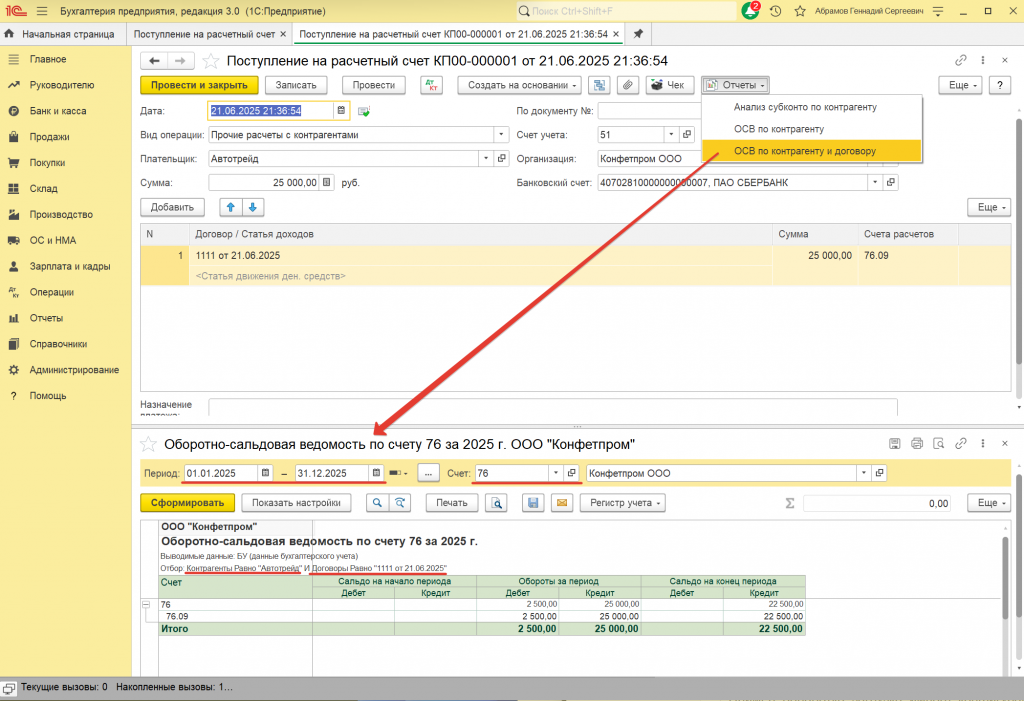The image size is (1024, 701).
Task: Go forward with the right arrow button
Action: pos(180,61)
